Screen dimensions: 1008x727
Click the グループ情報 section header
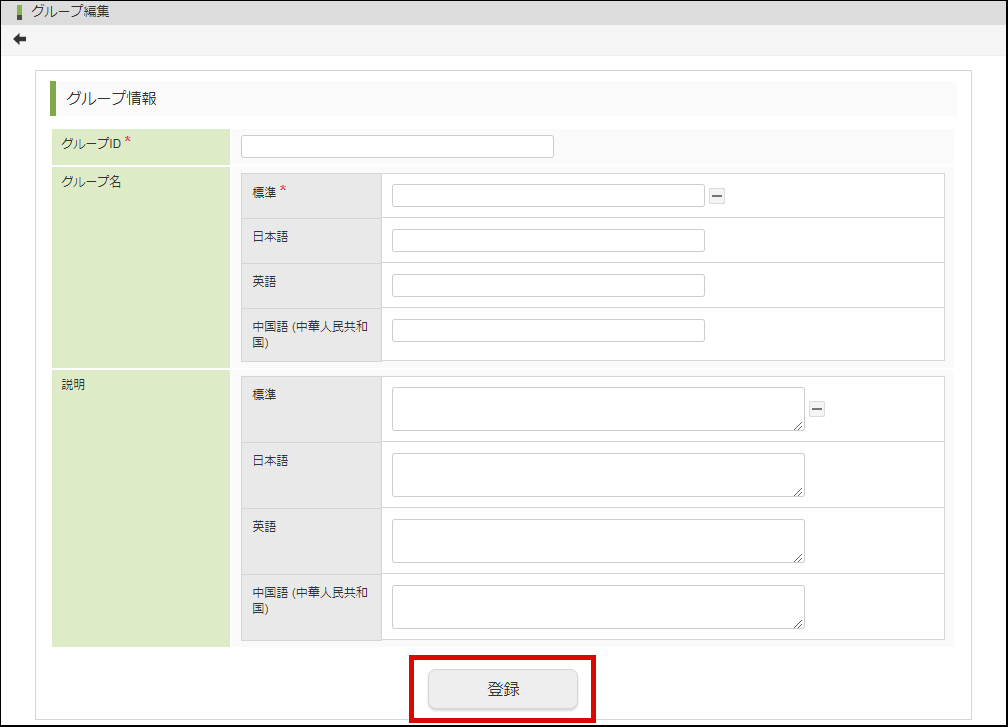111,98
